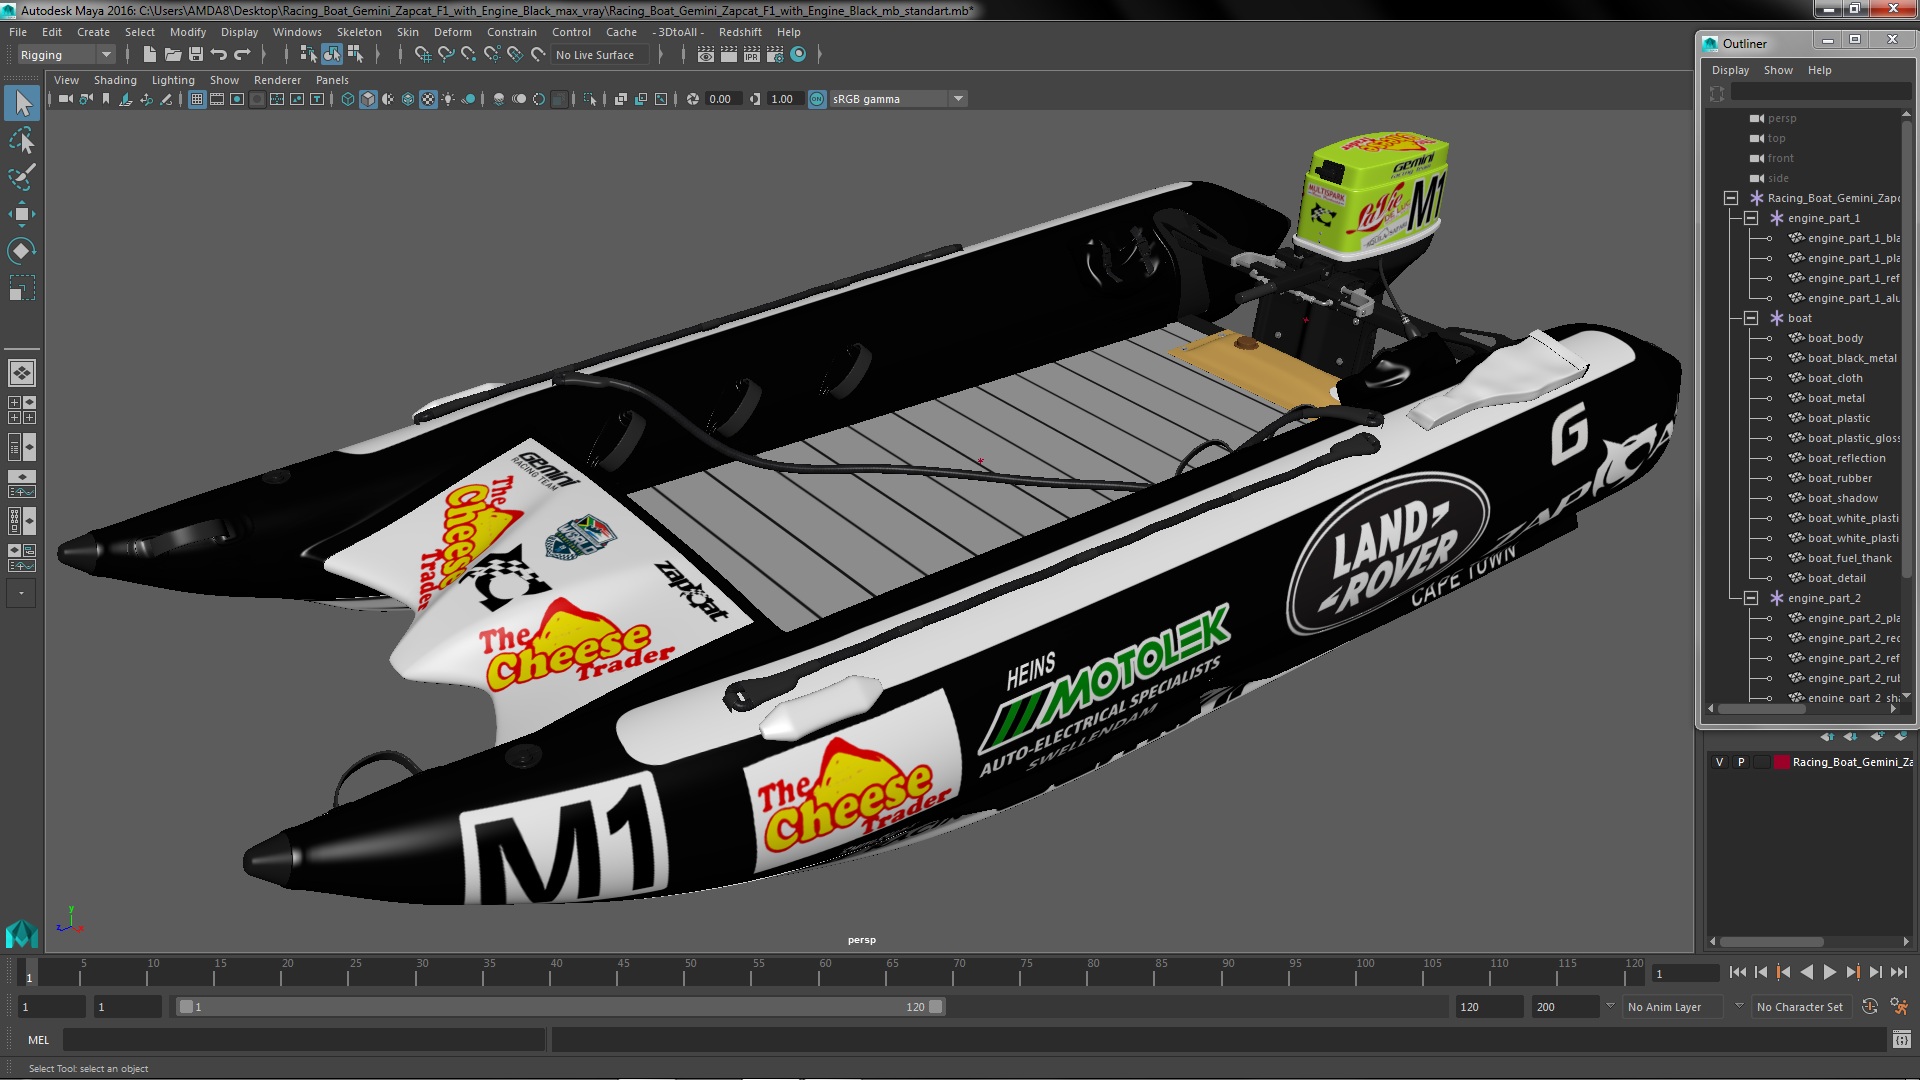
Task: Select by hierarchy mode icon
Action: click(x=308, y=55)
